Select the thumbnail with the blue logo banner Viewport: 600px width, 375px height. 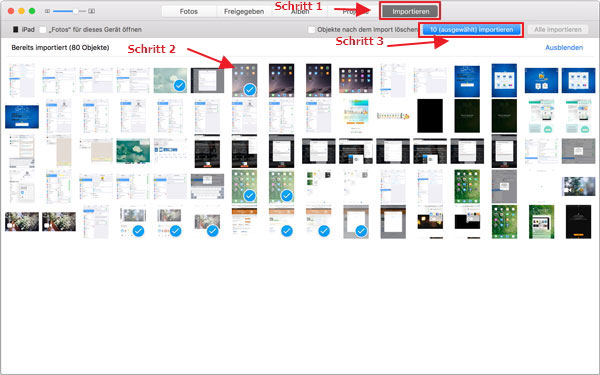pos(170,150)
